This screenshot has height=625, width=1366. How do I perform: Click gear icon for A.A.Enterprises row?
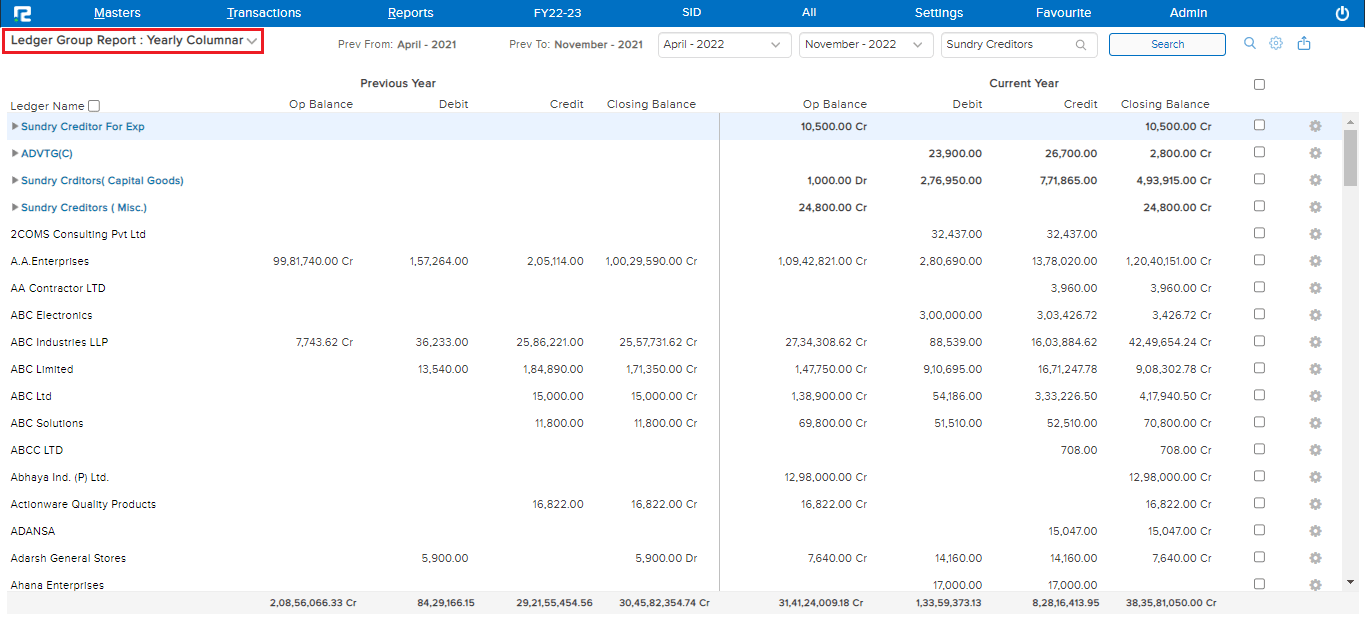(1315, 261)
